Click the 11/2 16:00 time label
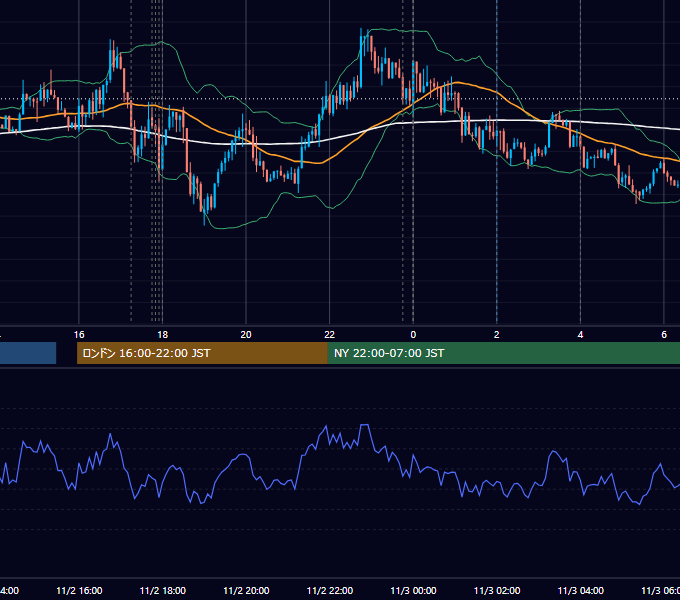The width and height of the screenshot is (680, 600). click(79, 590)
